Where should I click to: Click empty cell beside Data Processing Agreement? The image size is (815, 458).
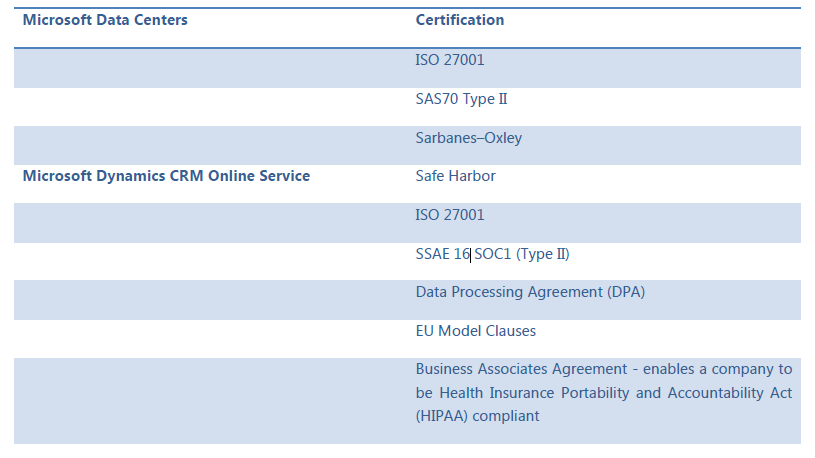click(x=211, y=300)
